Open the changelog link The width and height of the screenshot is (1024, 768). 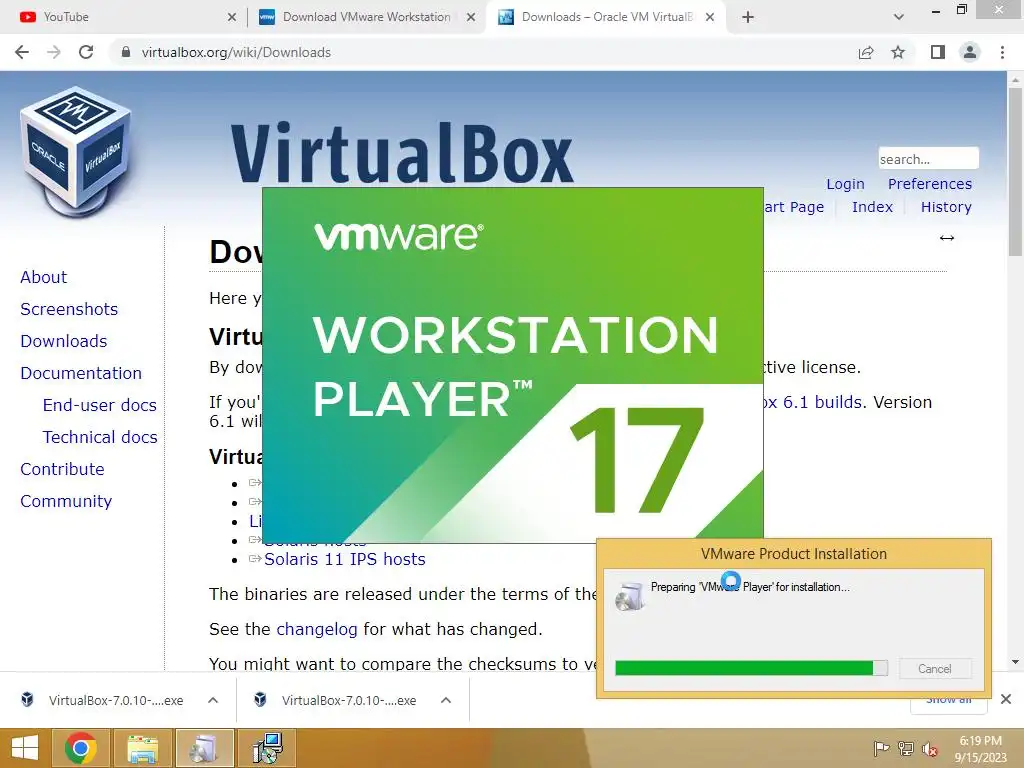point(317,629)
